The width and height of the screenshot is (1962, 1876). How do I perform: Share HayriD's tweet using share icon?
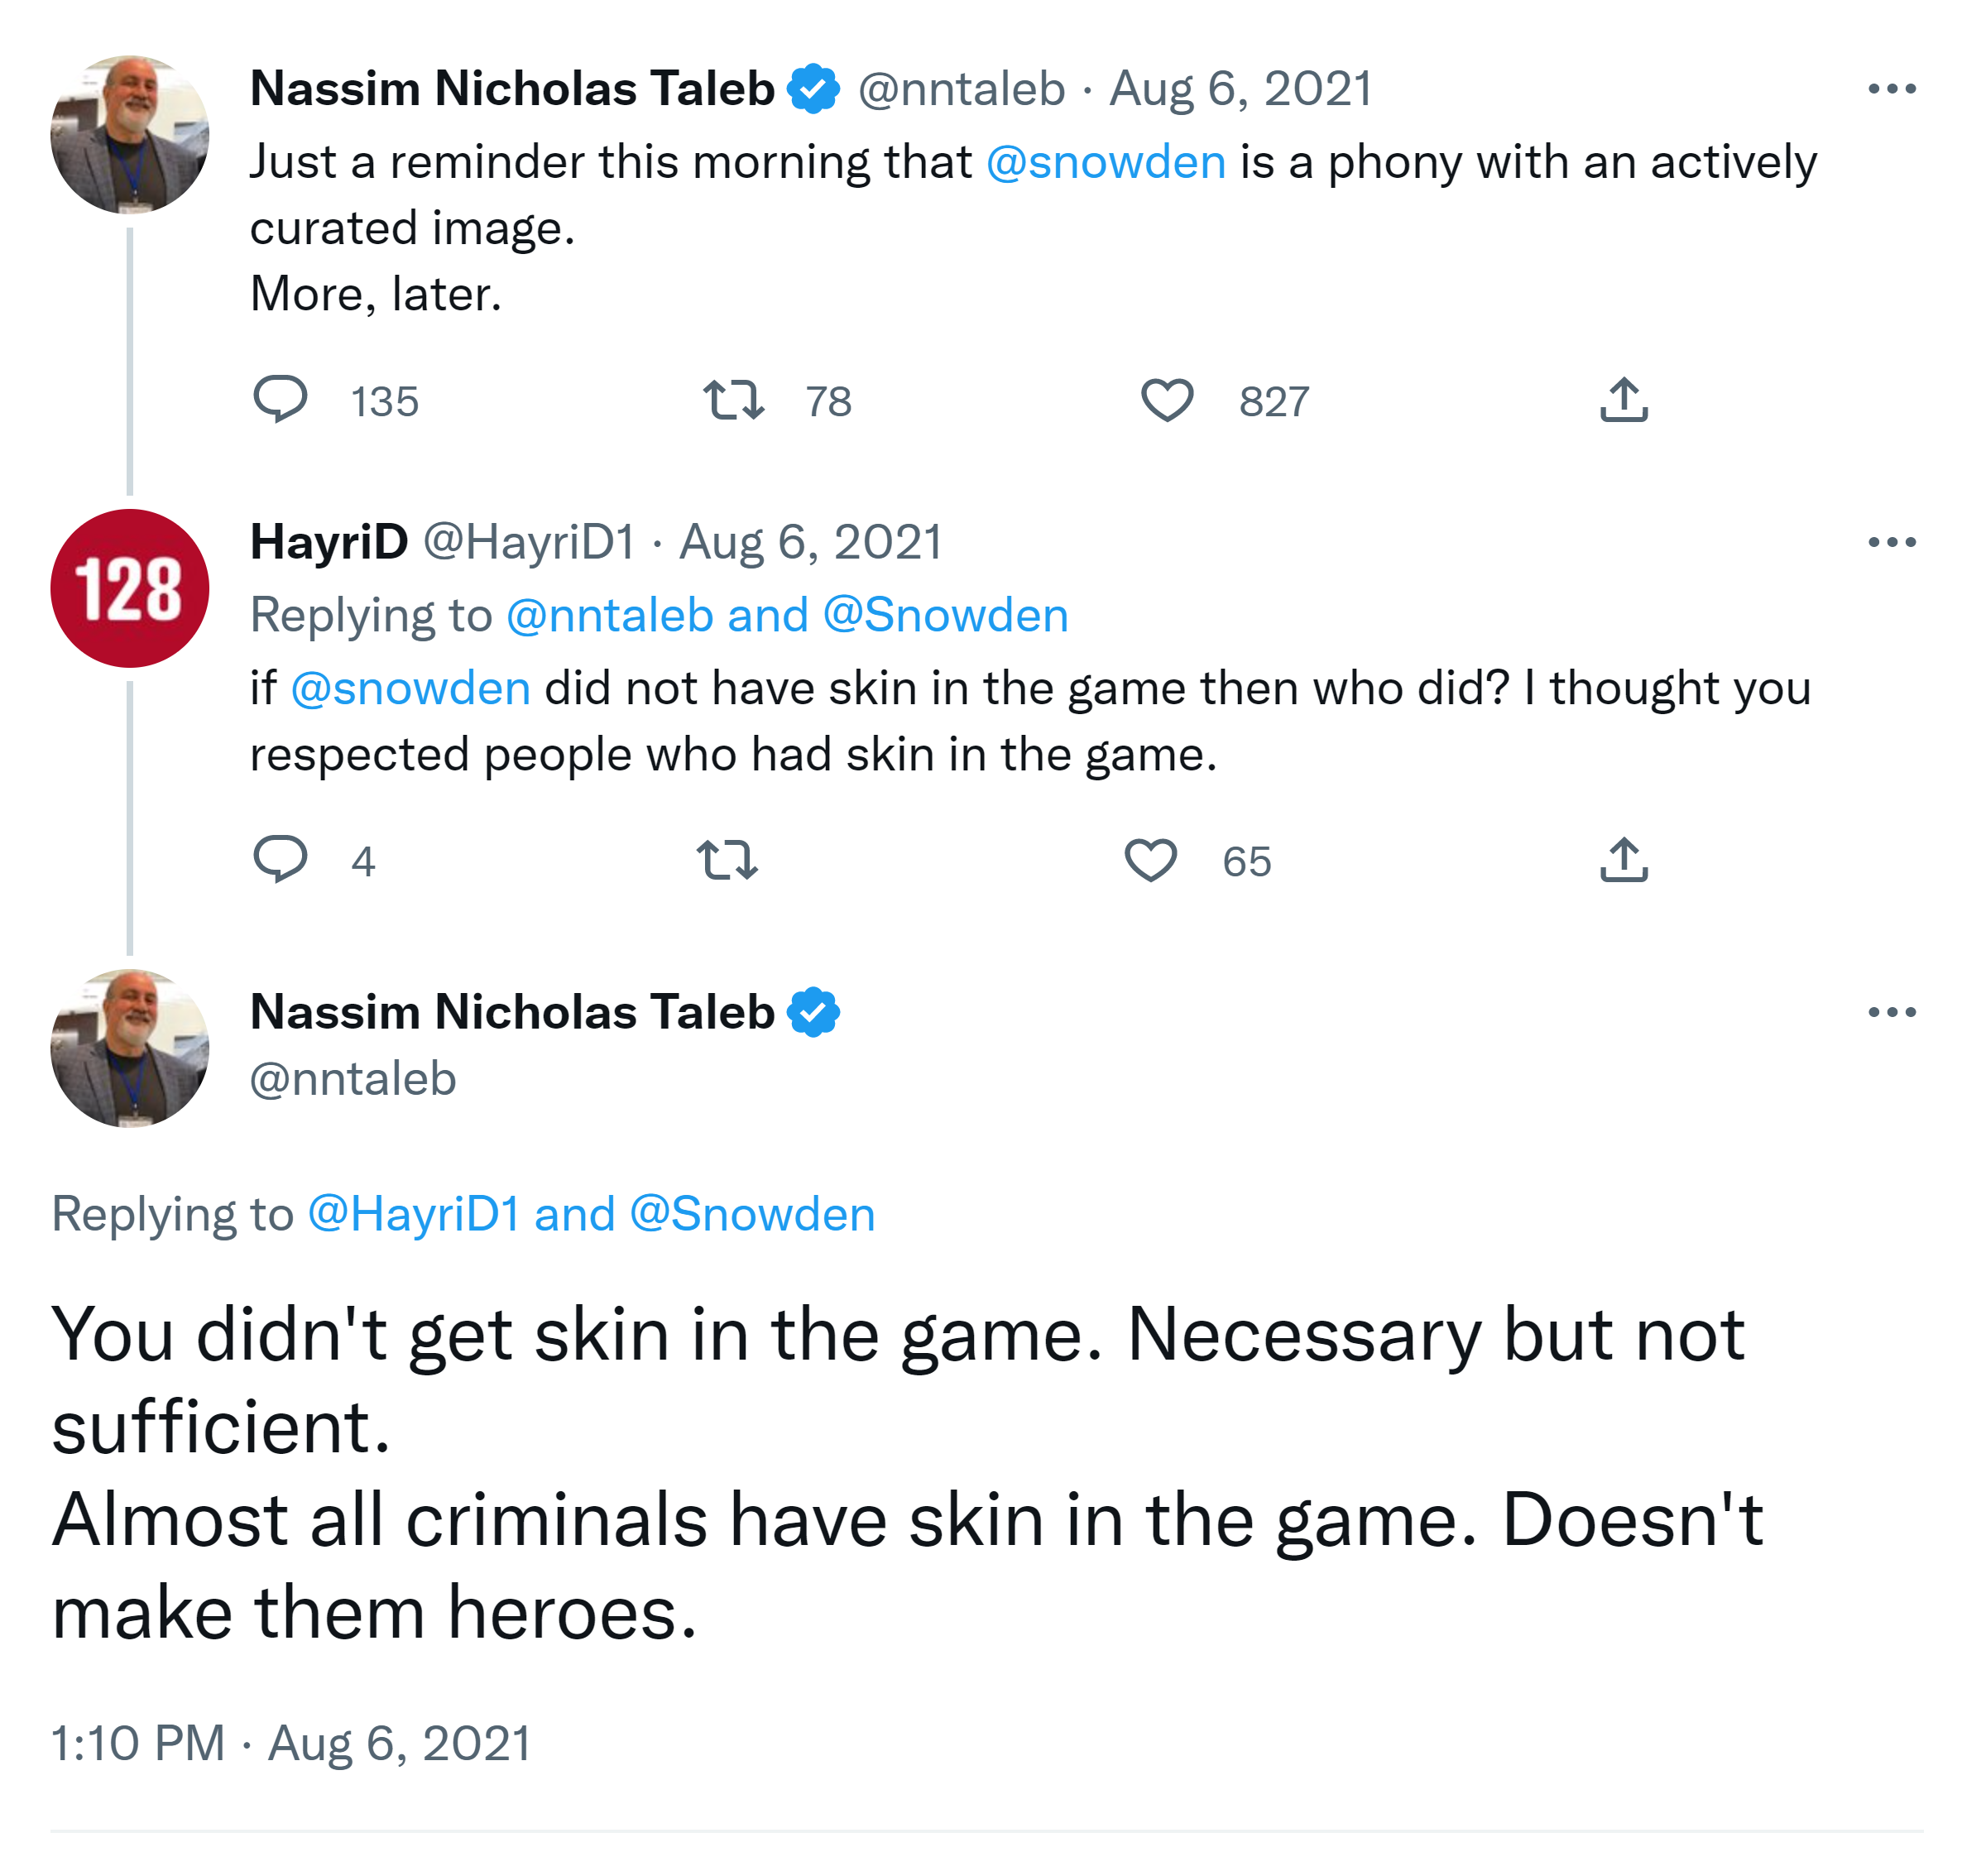[x=1623, y=860]
